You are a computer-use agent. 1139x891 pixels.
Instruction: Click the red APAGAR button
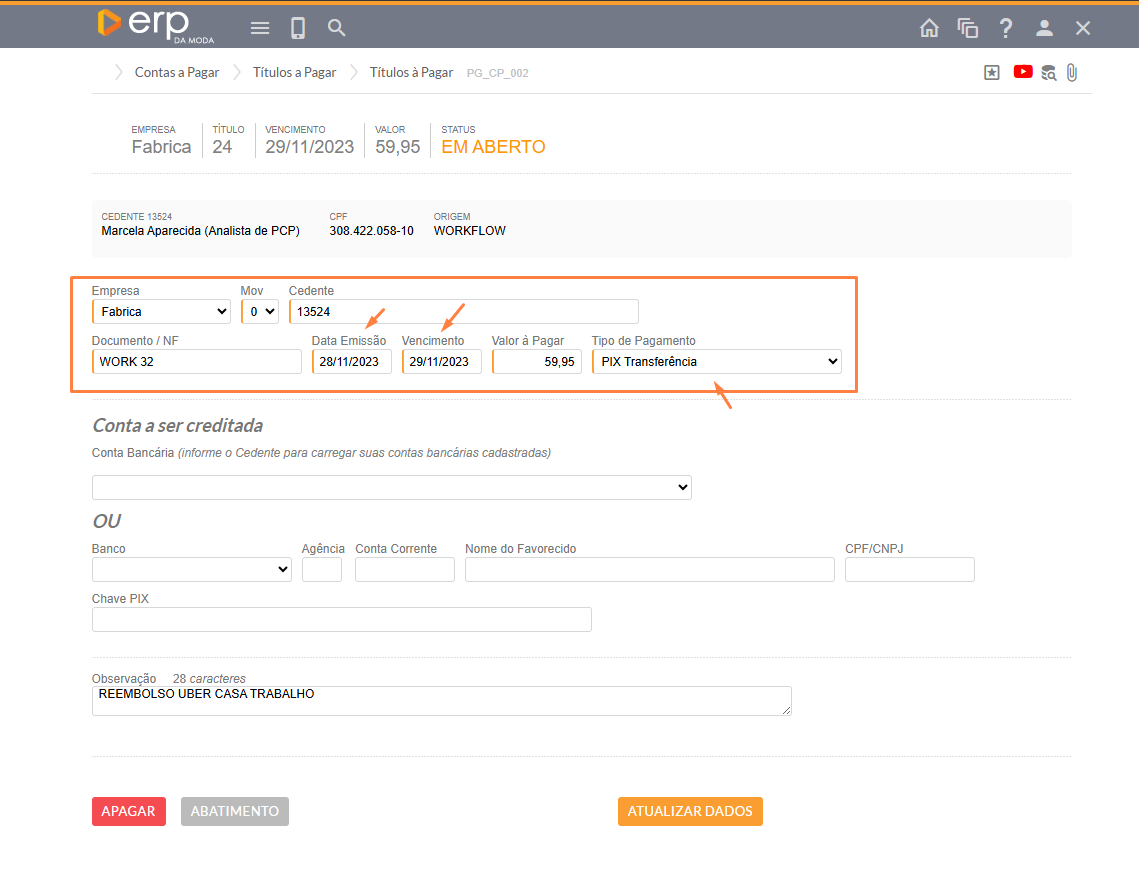pos(128,811)
